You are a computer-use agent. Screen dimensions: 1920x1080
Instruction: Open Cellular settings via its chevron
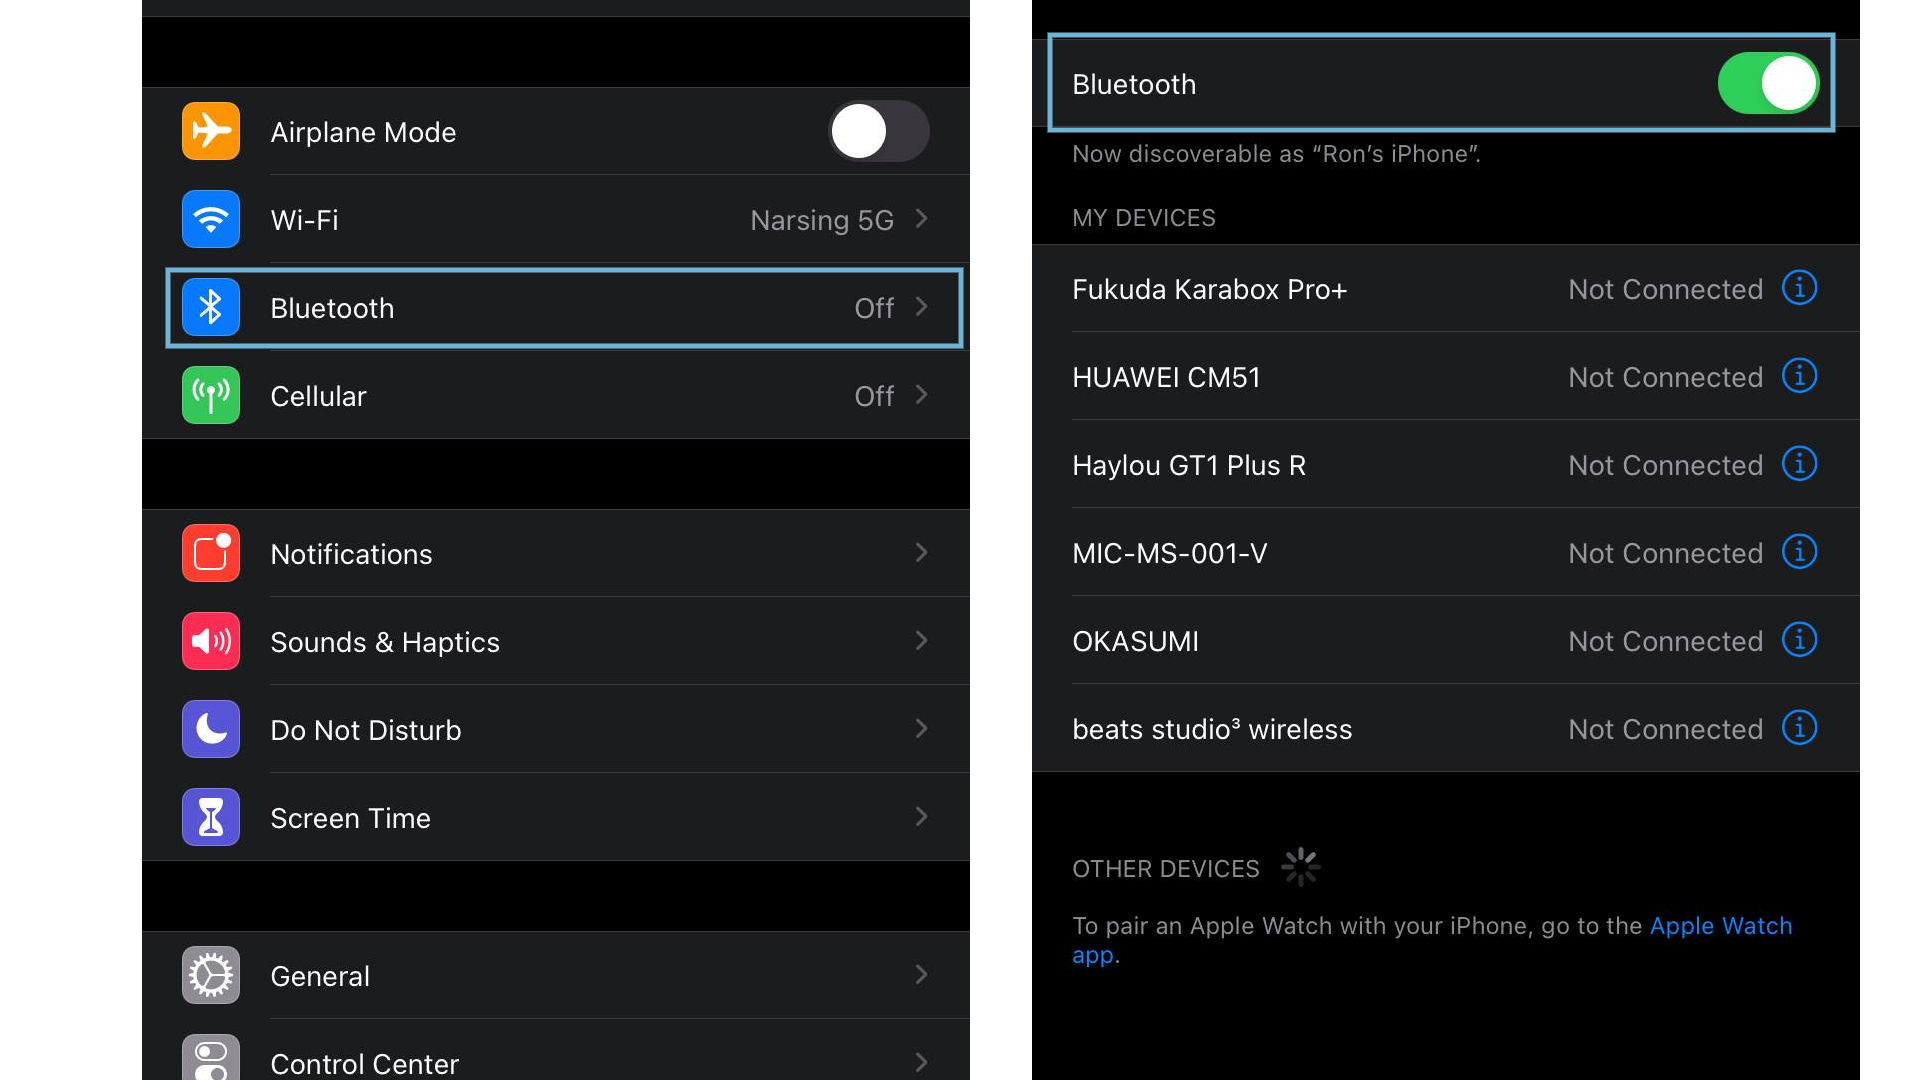pyautogui.click(x=922, y=394)
